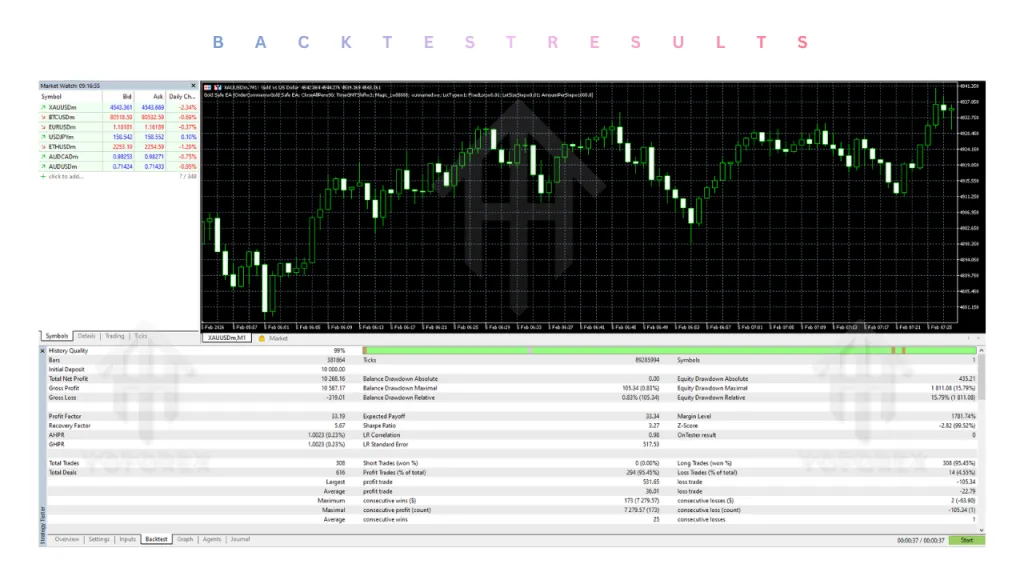
Task: Select the USDJPYm symbol row
Action: 118,137
